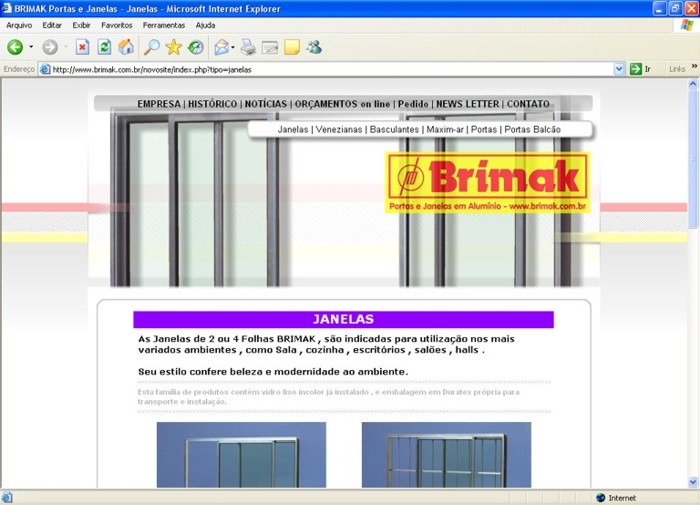
Task: Open the Back button history dropdown
Action: click(x=31, y=47)
